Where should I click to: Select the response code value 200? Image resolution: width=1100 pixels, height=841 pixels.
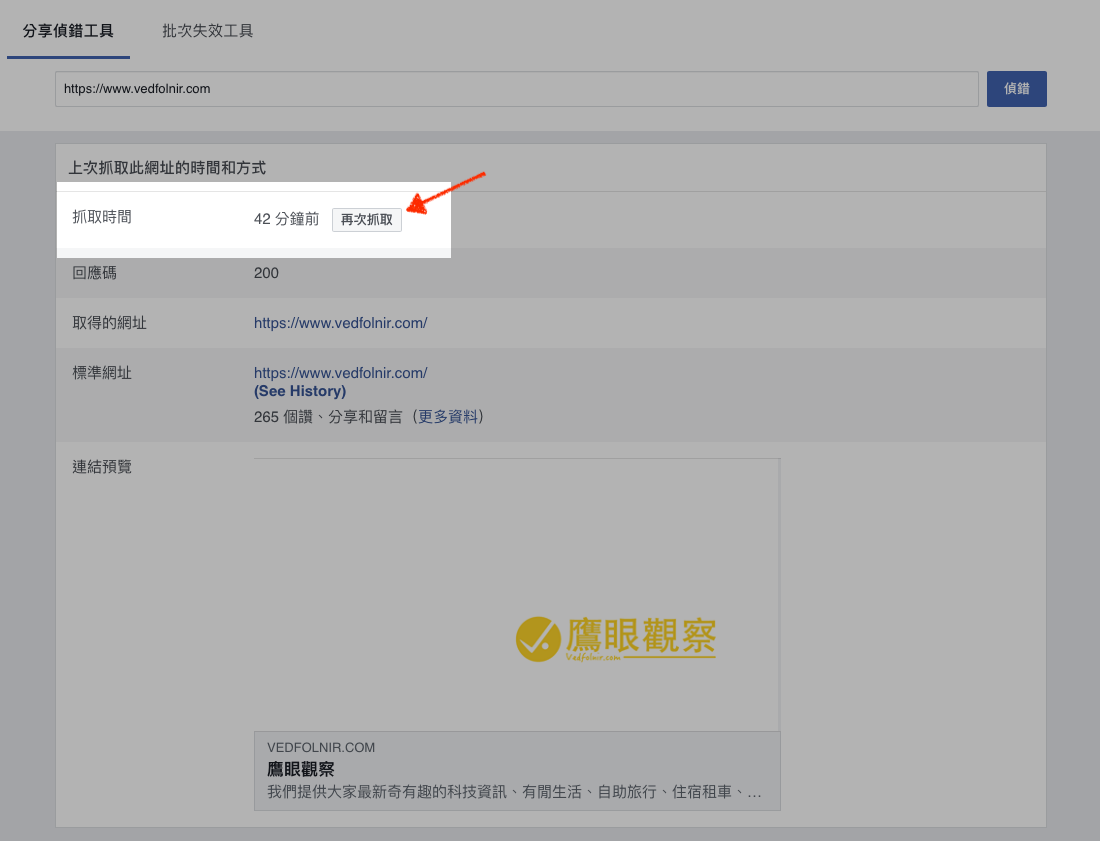pyautogui.click(x=266, y=273)
